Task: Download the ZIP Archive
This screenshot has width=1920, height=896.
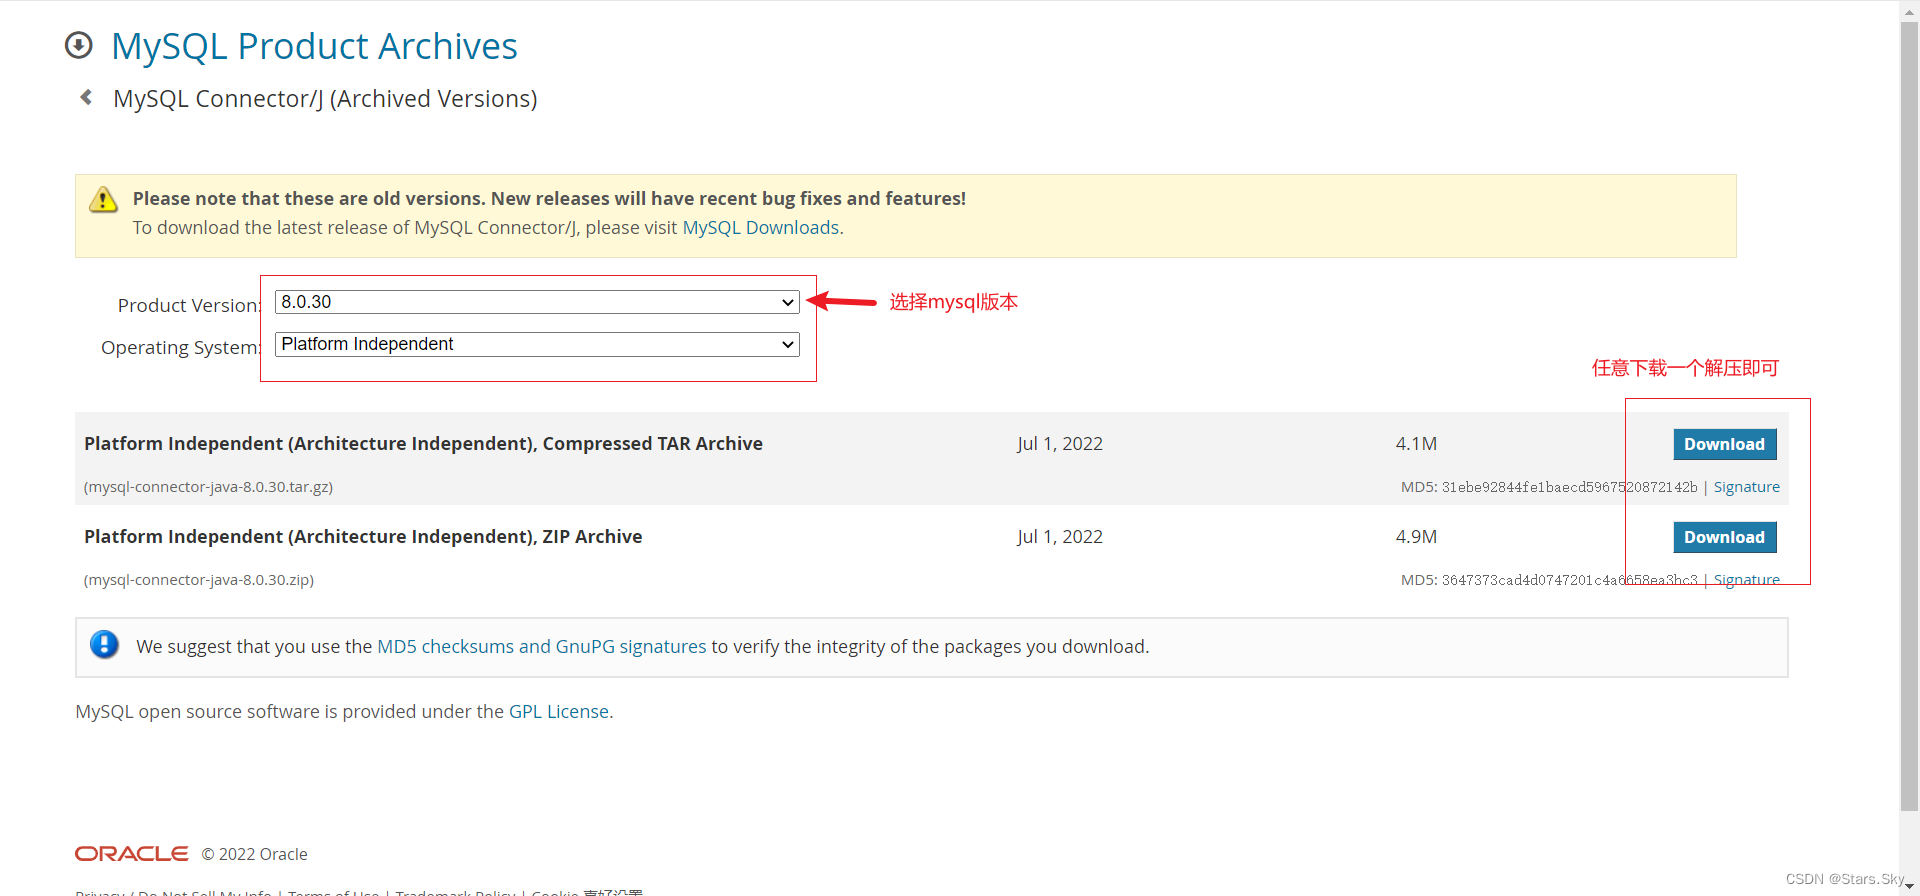Action: point(1724,537)
